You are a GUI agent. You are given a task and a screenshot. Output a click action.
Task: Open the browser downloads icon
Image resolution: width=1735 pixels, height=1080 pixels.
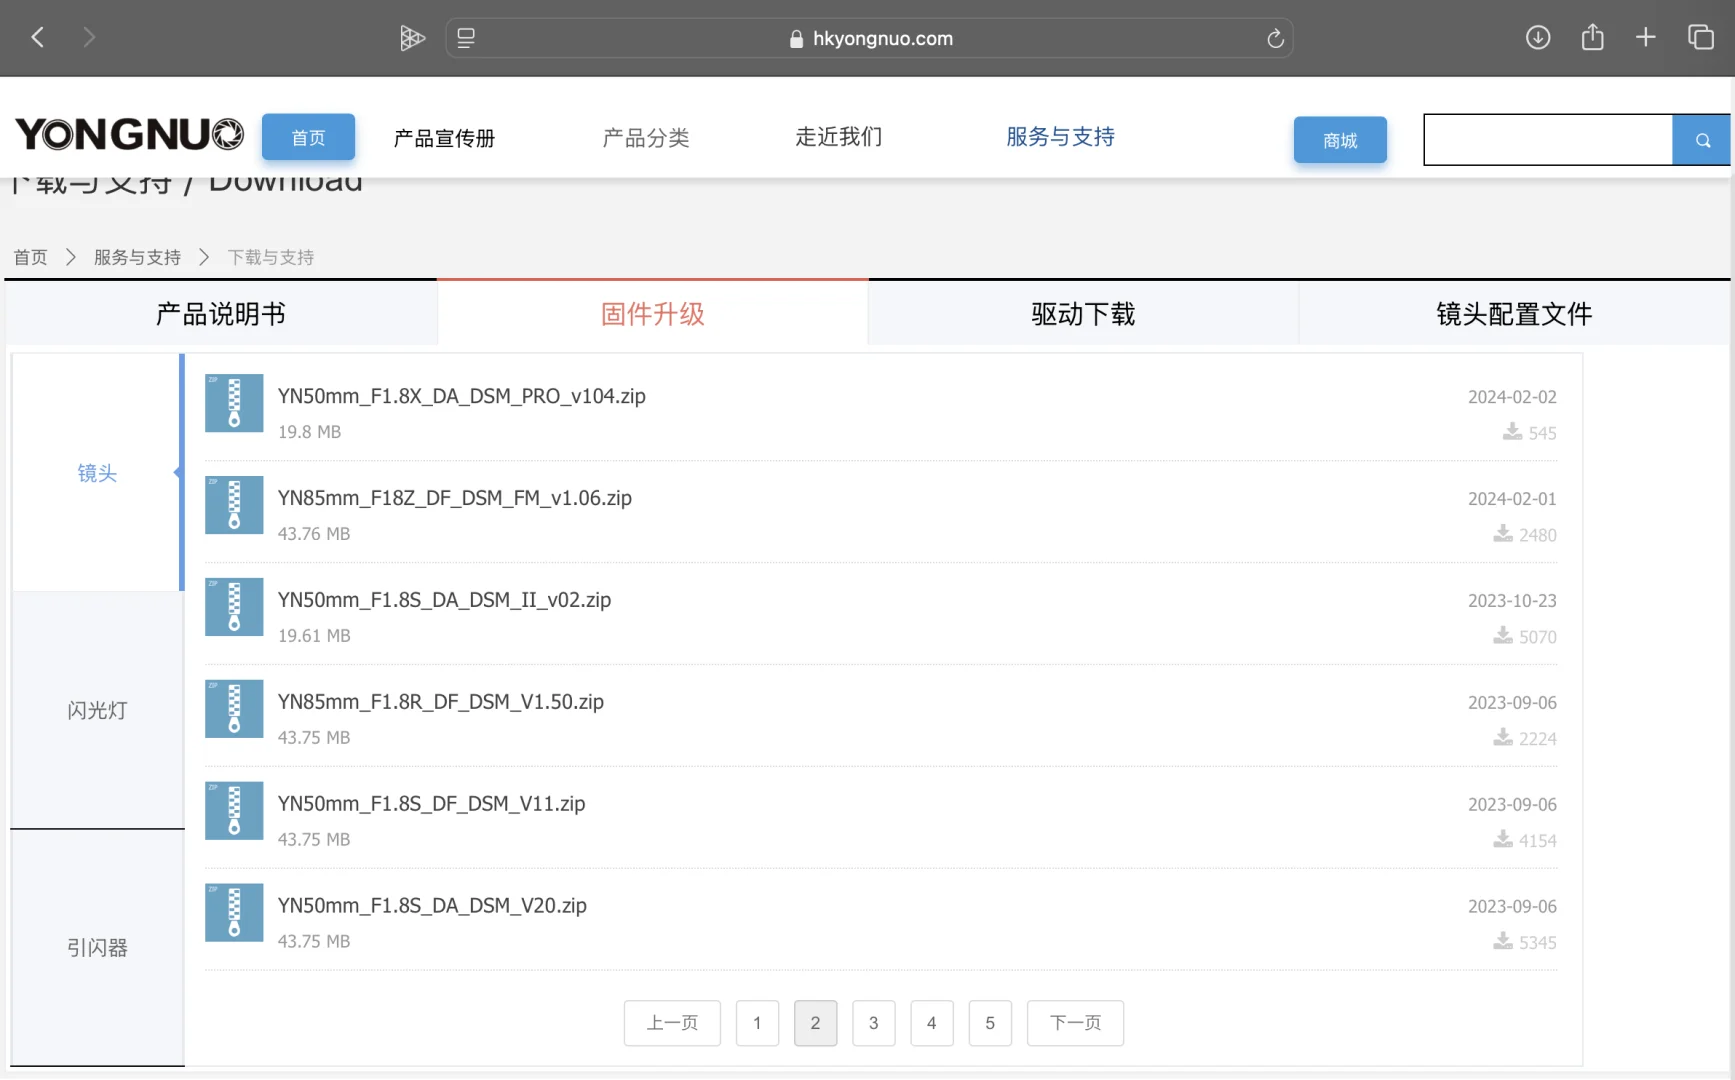[x=1538, y=38]
